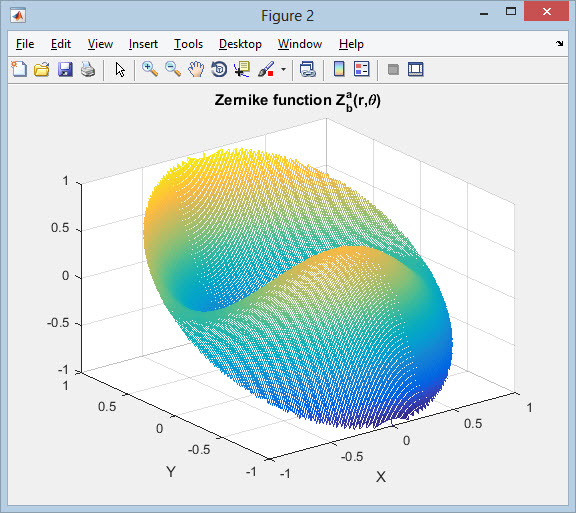Screen dimensions: 576x513
Task: Open the Insert menu
Action: [x=143, y=44]
